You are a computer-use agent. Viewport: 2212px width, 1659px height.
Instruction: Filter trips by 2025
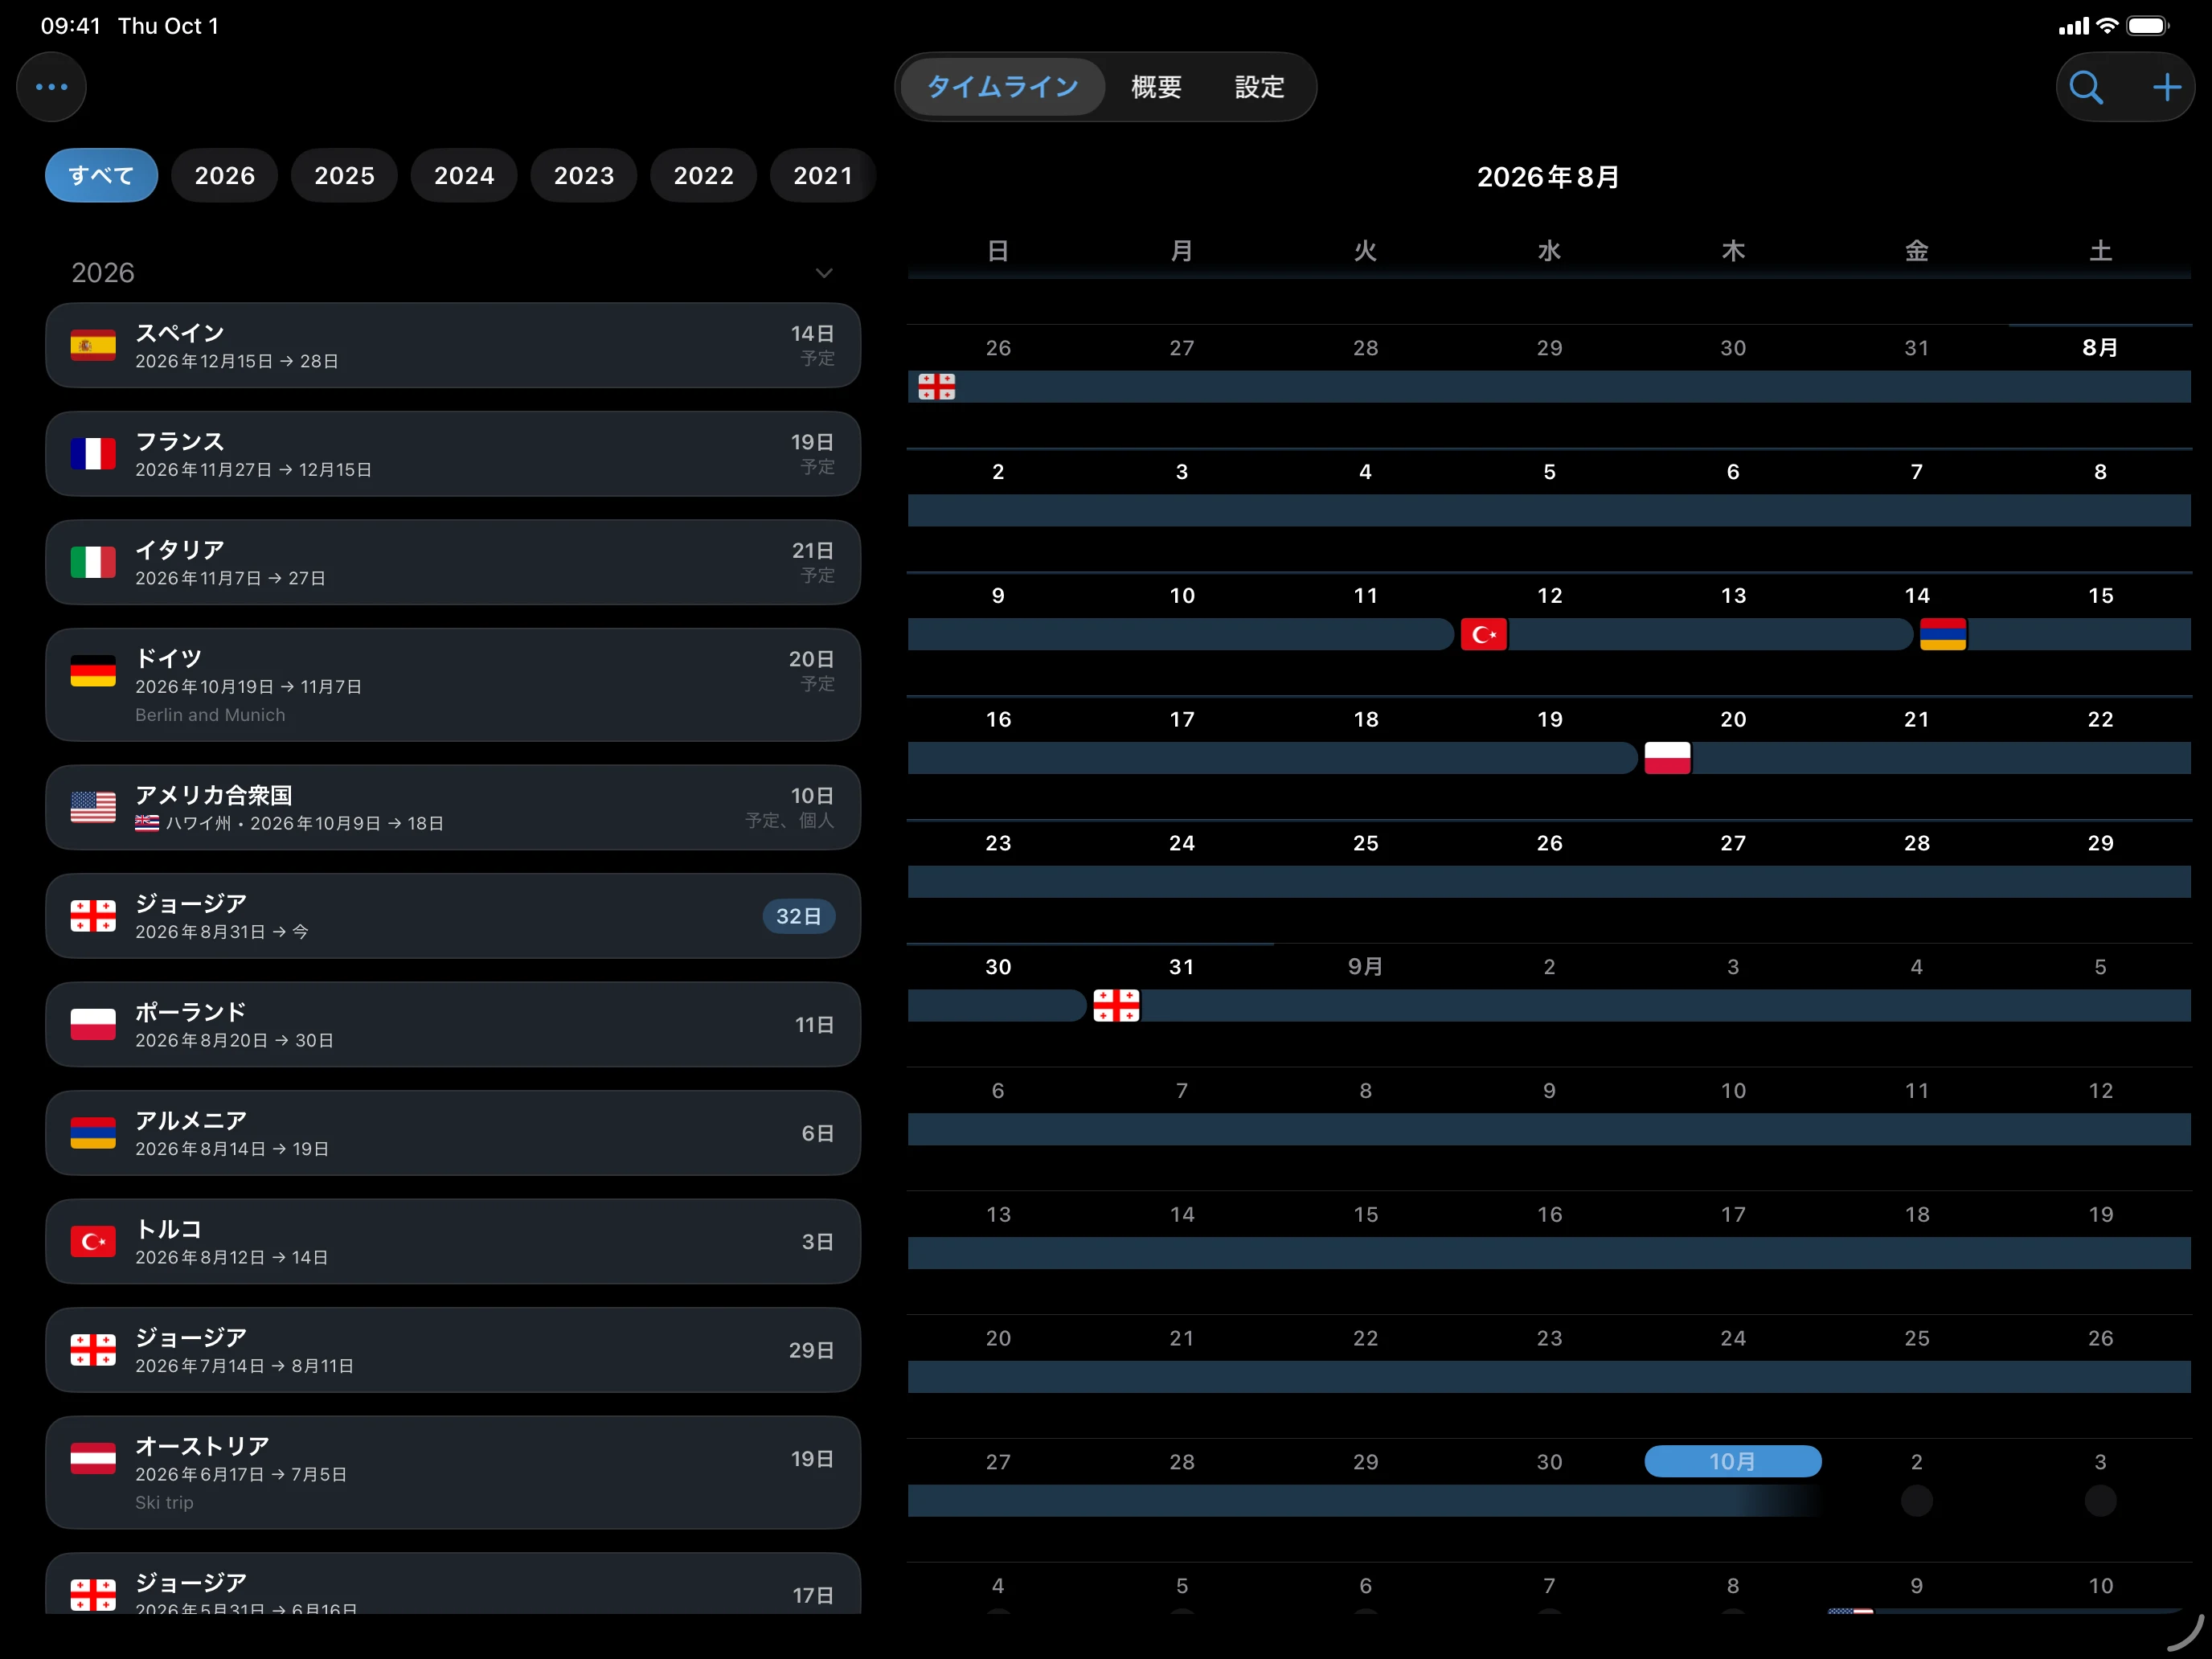pos(344,176)
